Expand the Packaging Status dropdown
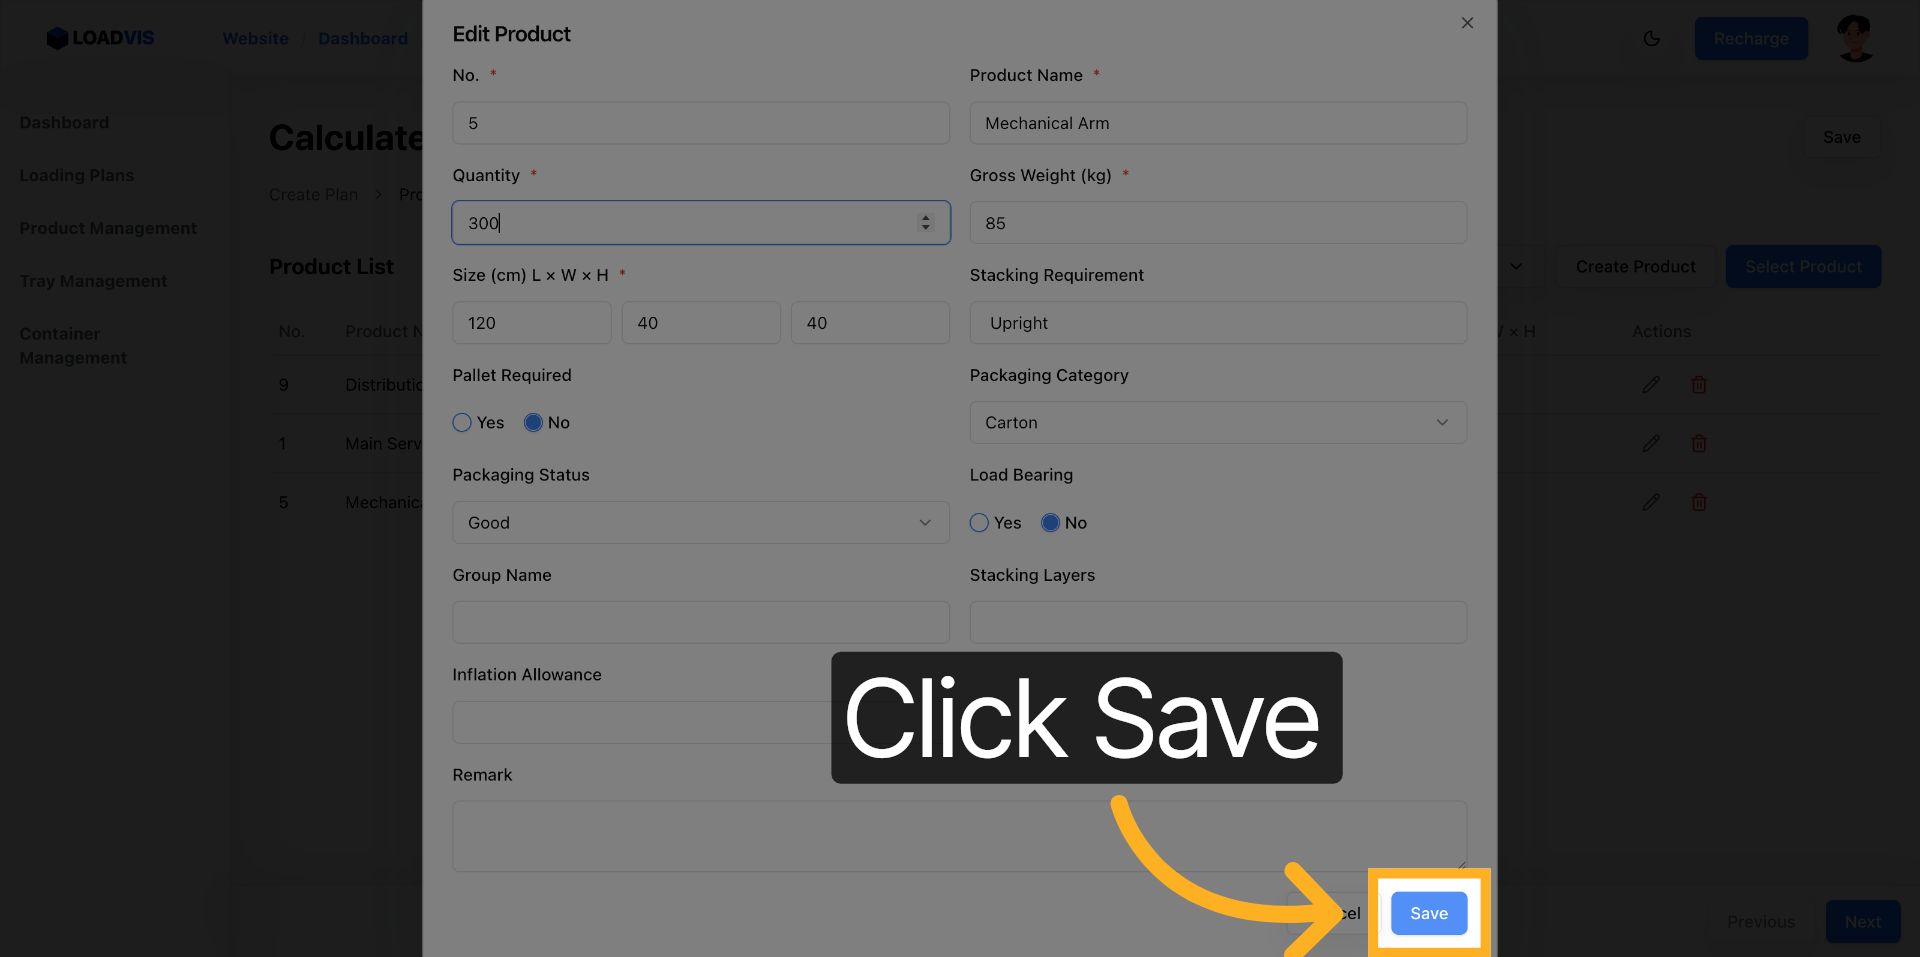Viewport: 1920px width, 957px height. [701, 522]
